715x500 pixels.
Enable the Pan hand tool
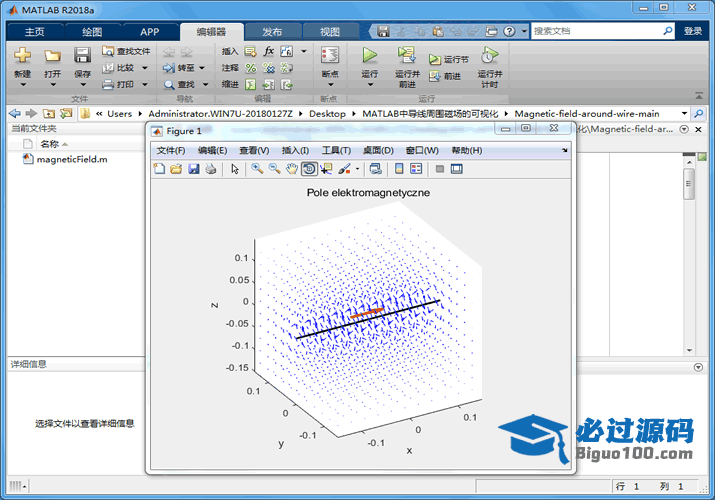pos(291,169)
